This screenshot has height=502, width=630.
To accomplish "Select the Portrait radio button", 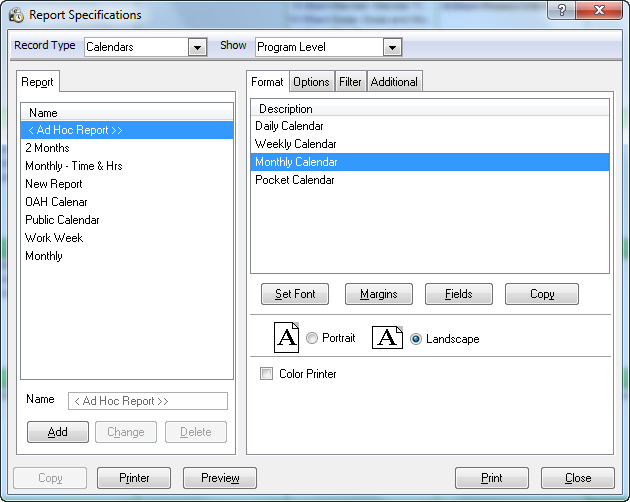I will point(312,338).
